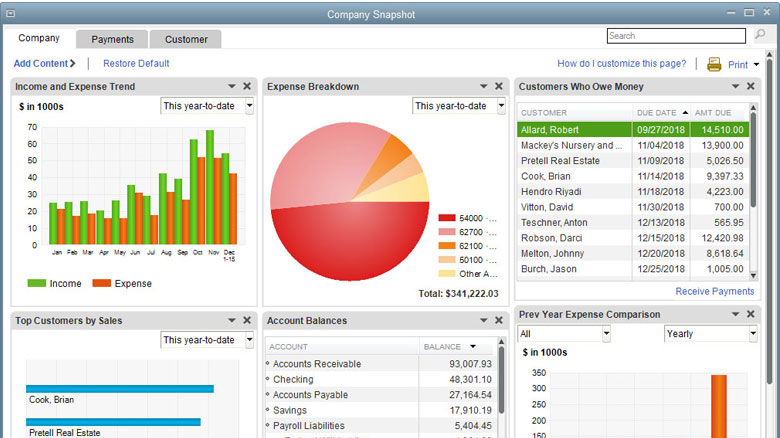The image size is (780, 438).
Task: Close Prev Year Expense Comparison panel
Action: pos(751,314)
